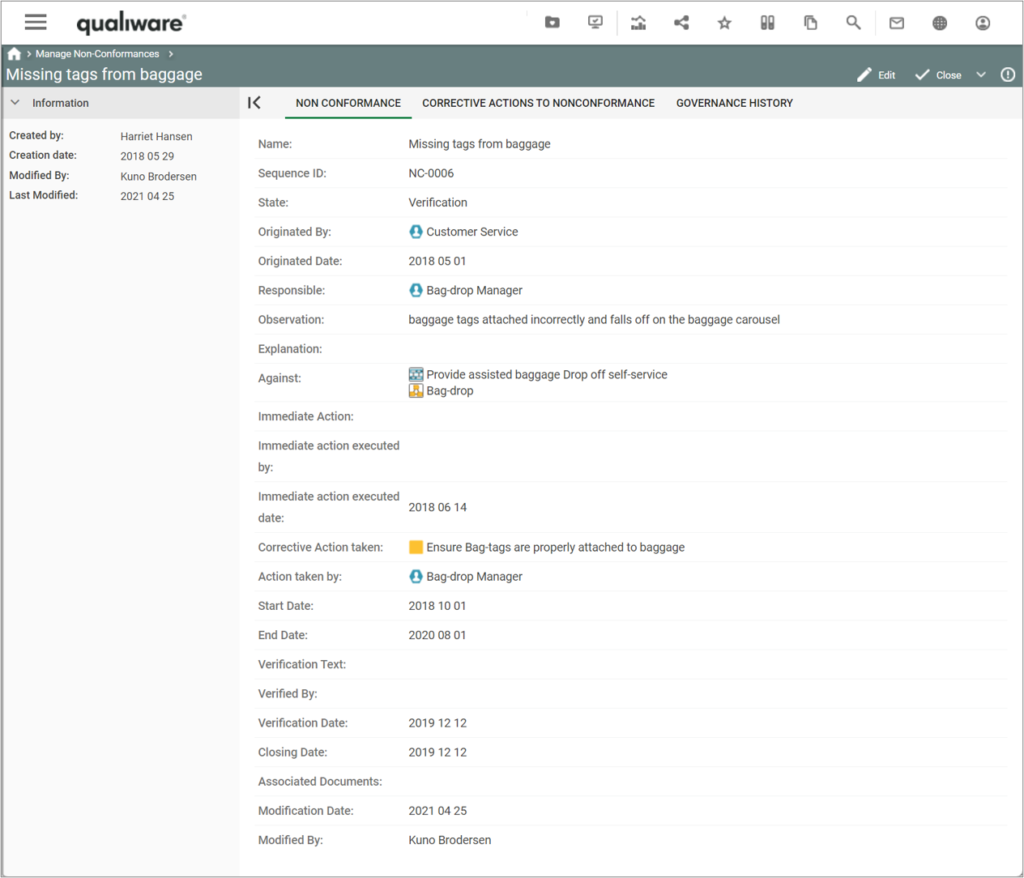
Task: Click the share icon in top toolbar
Action: click(x=681, y=22)
